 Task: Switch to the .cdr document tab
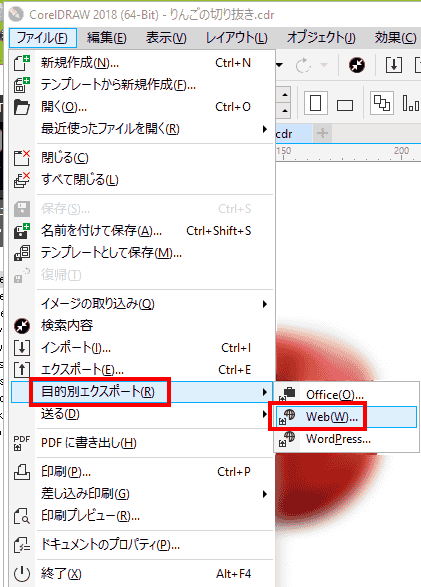pyautogui.click(x=293, y=134)
